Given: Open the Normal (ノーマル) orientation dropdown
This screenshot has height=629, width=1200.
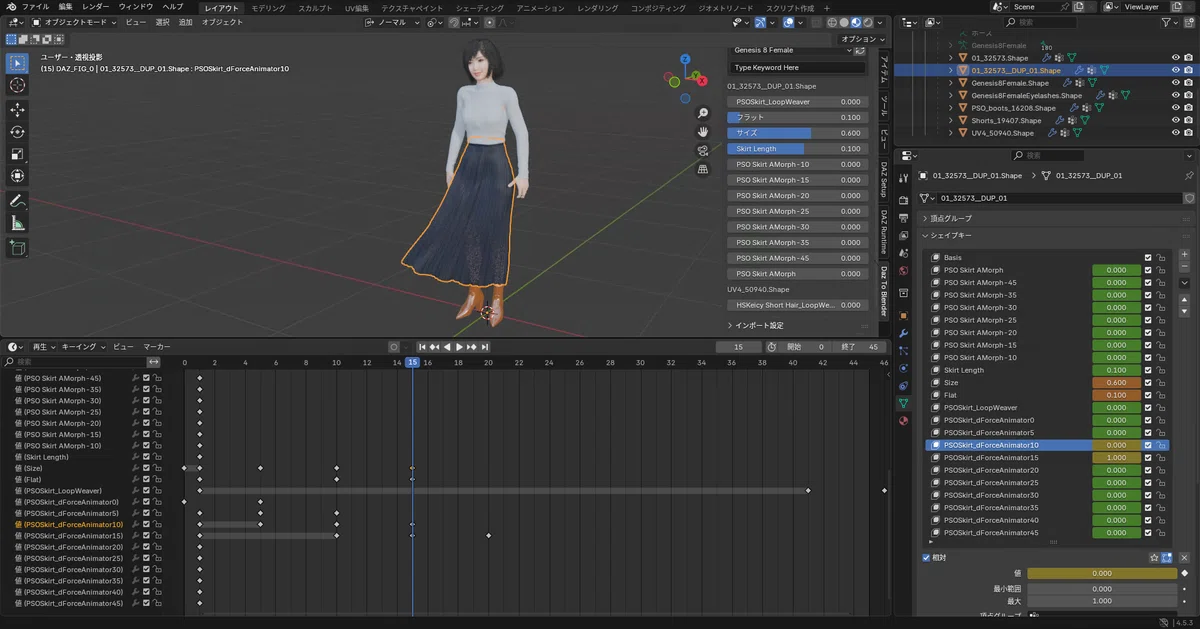Looking at the screenshot, I should [x=392, y=22].
